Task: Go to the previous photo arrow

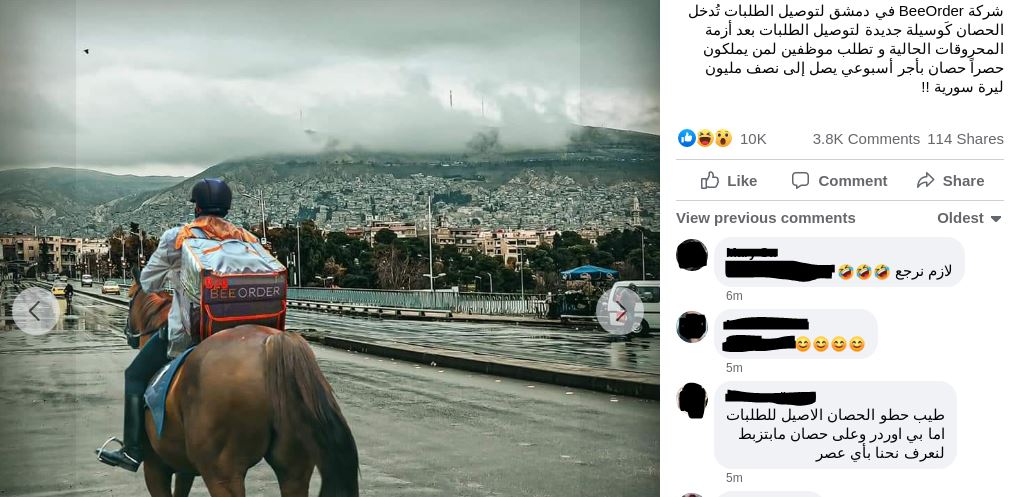Action: pyautogui.click(x=36, y=311)
